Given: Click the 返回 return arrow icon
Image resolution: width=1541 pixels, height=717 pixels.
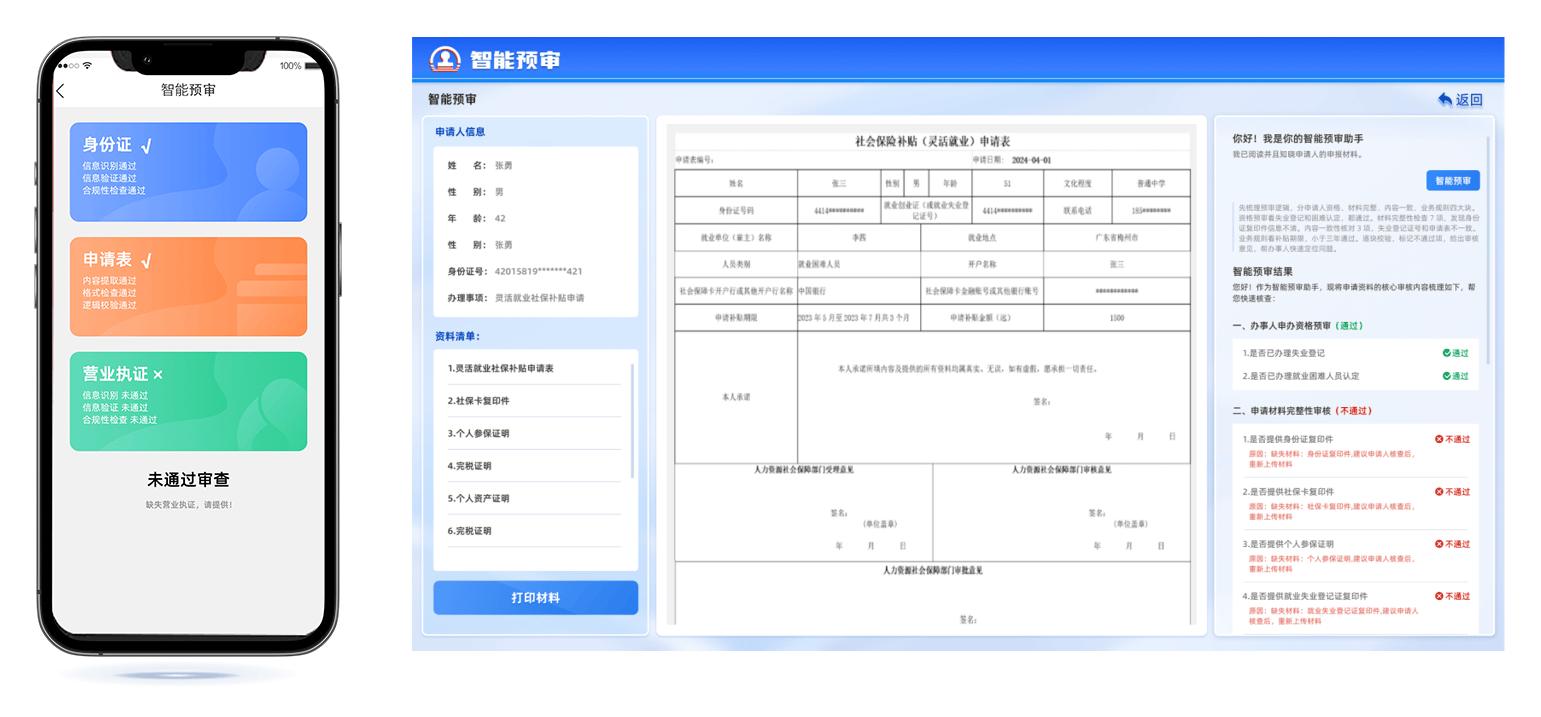Looking at the screenshot, I should pos(1445,100).
